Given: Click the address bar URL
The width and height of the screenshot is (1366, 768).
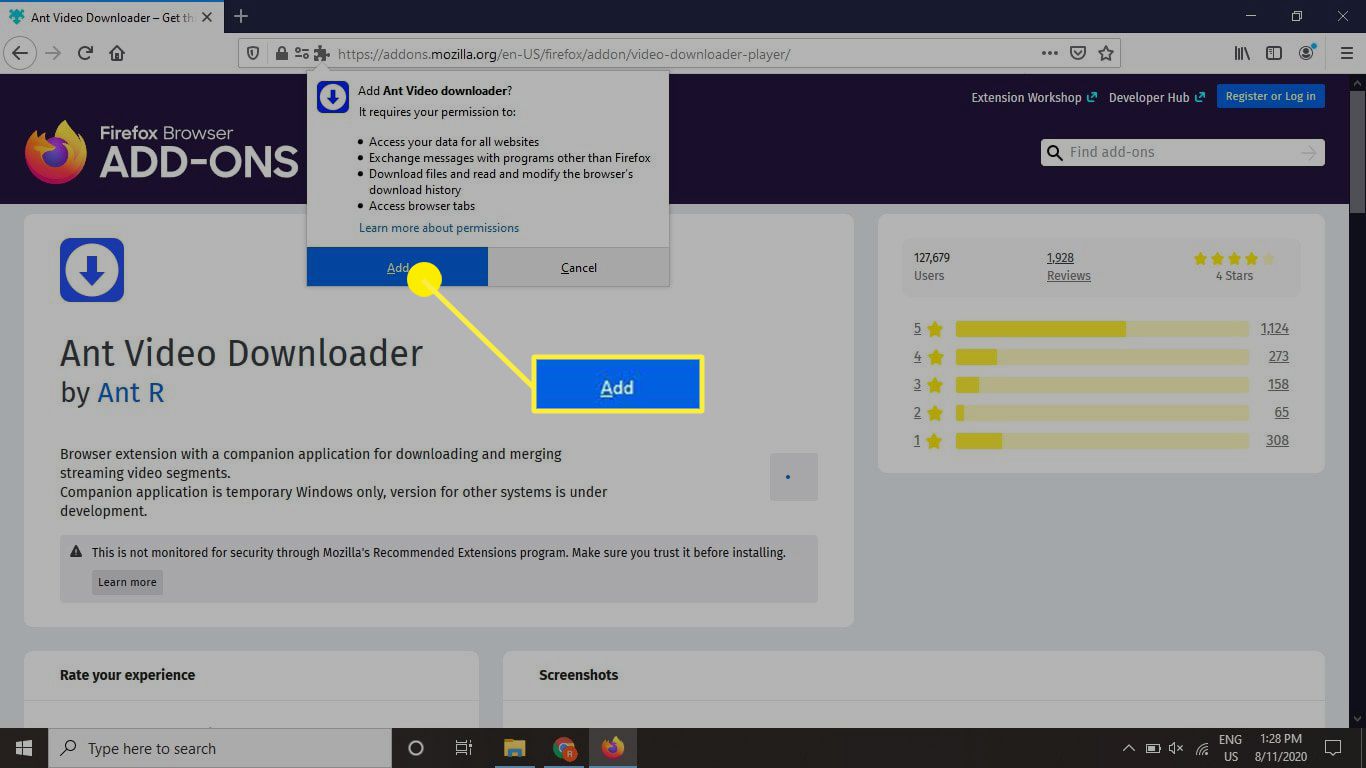Looking at the screenshot, I should [564, 54].
